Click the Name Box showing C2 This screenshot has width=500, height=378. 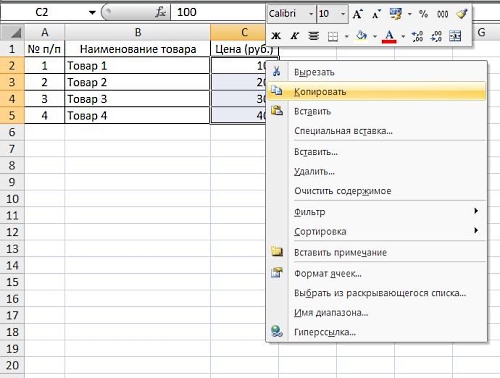43,13
